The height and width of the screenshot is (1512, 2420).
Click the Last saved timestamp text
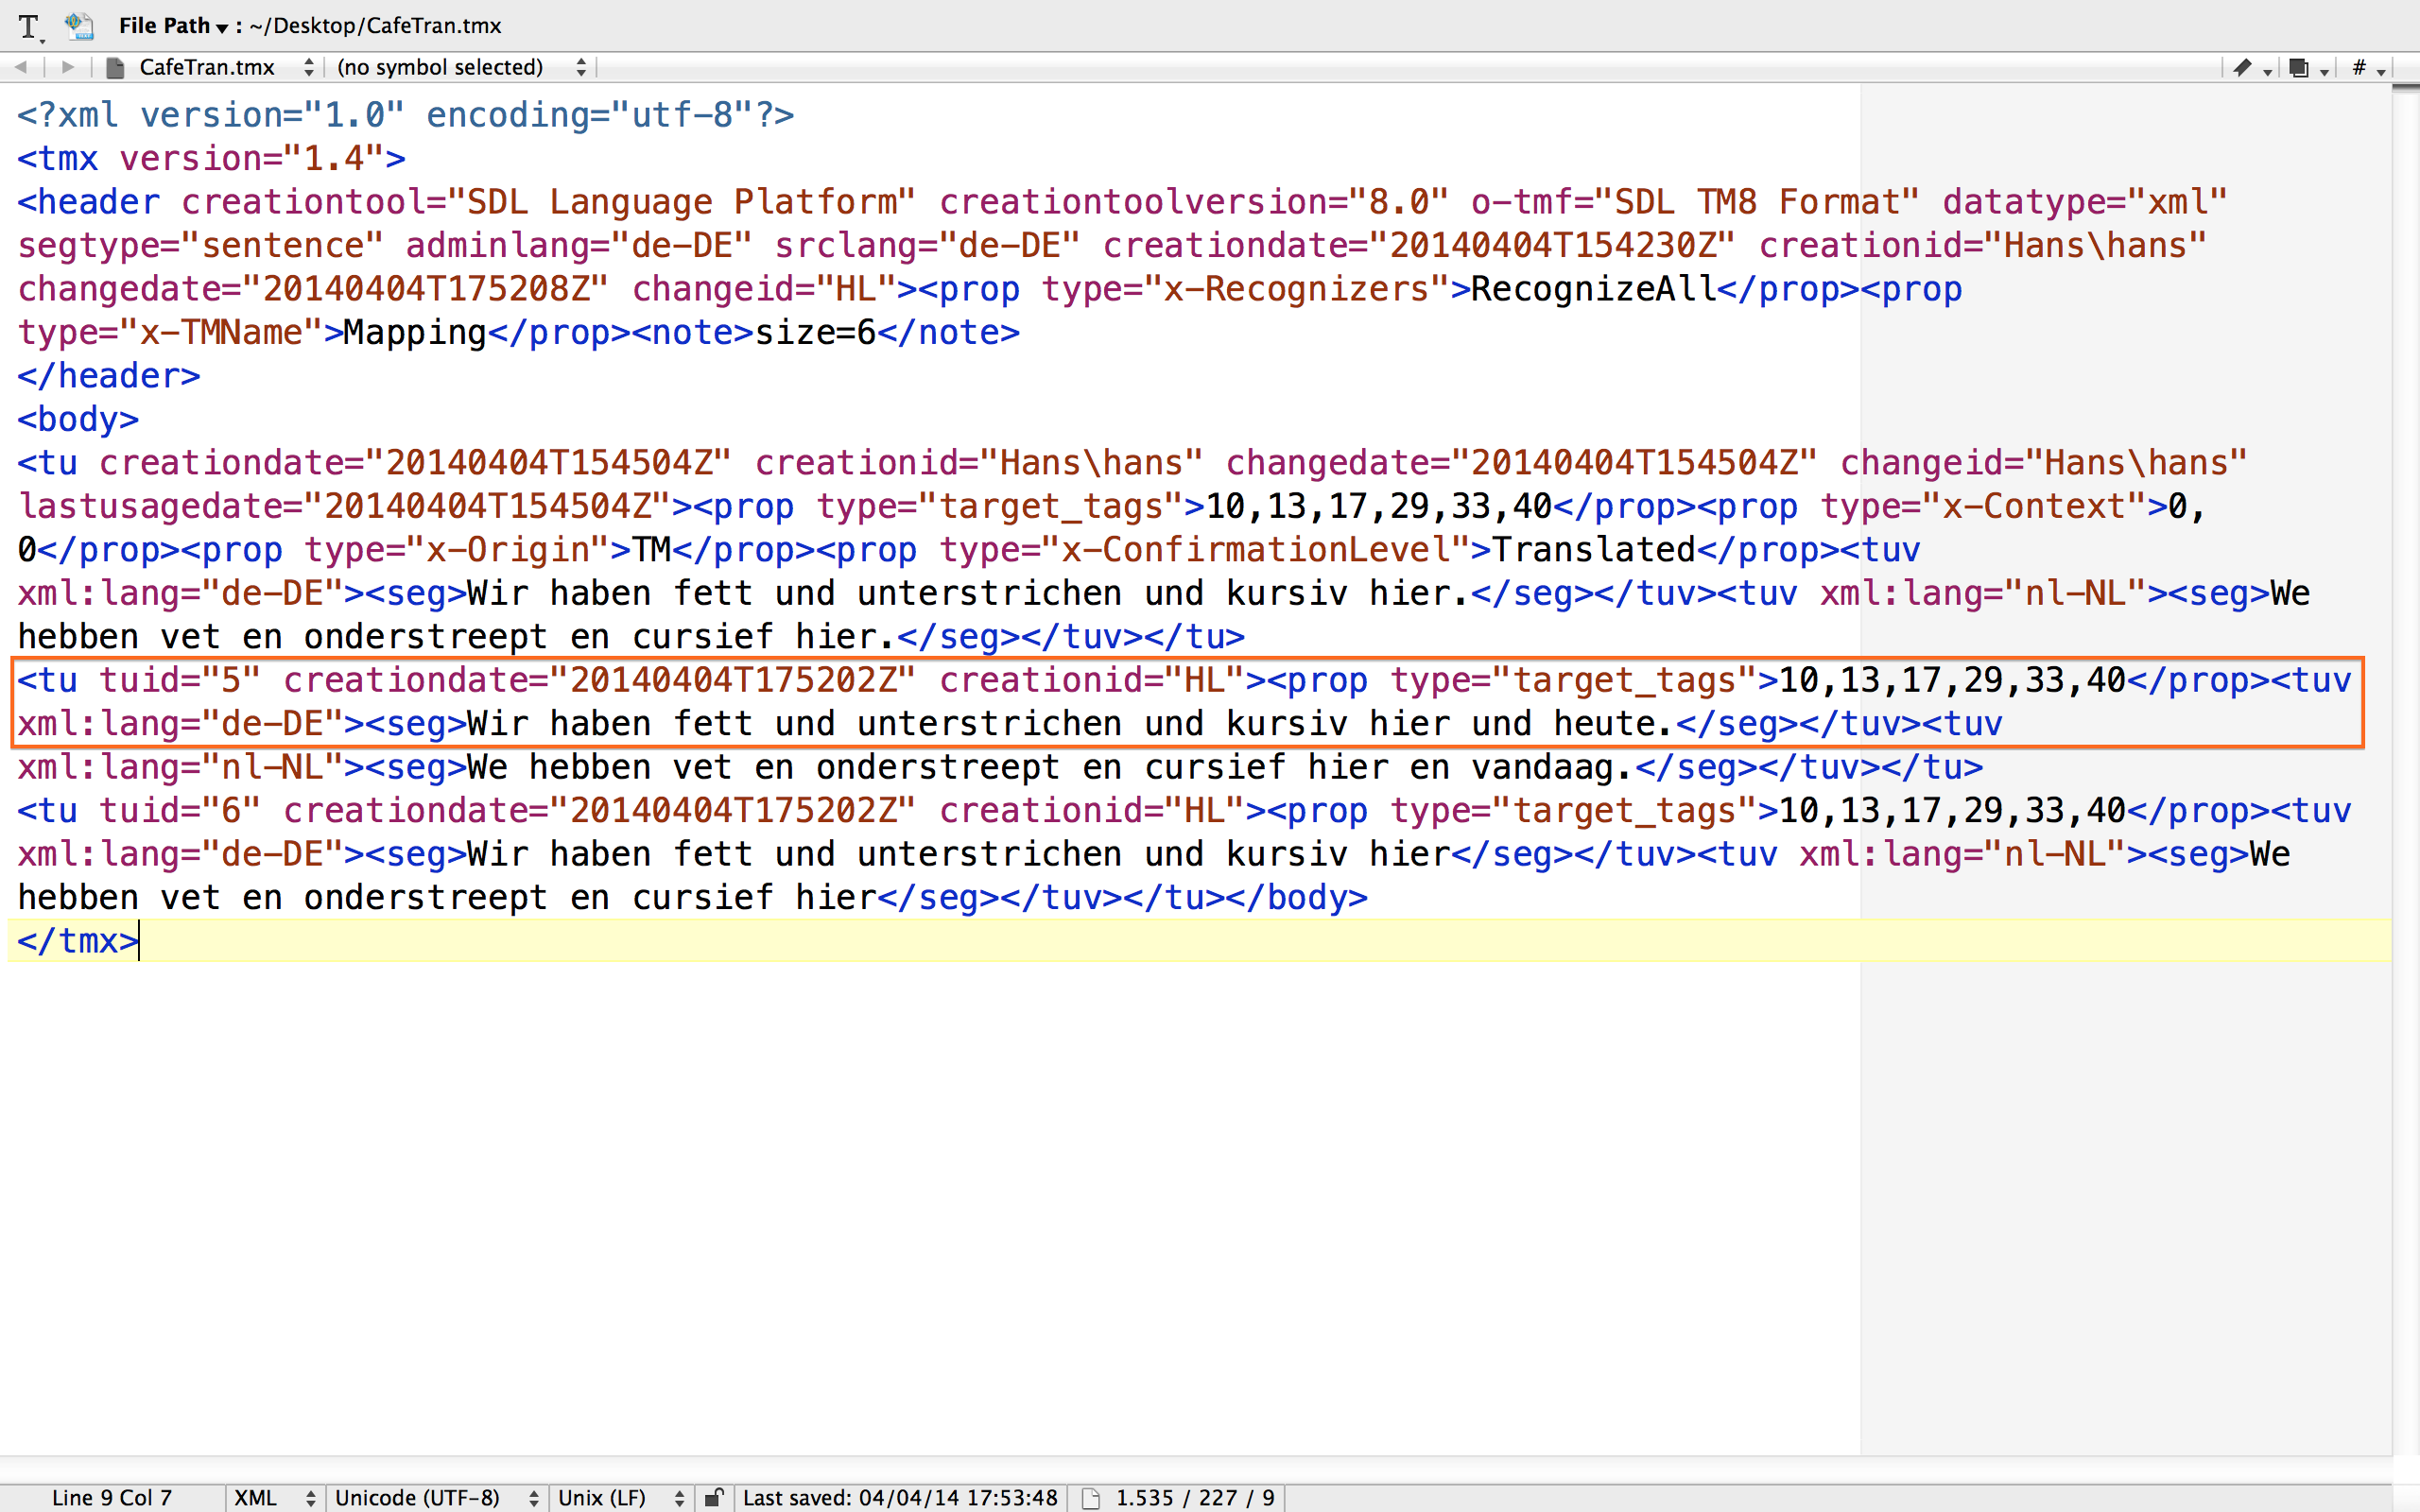900,1497
